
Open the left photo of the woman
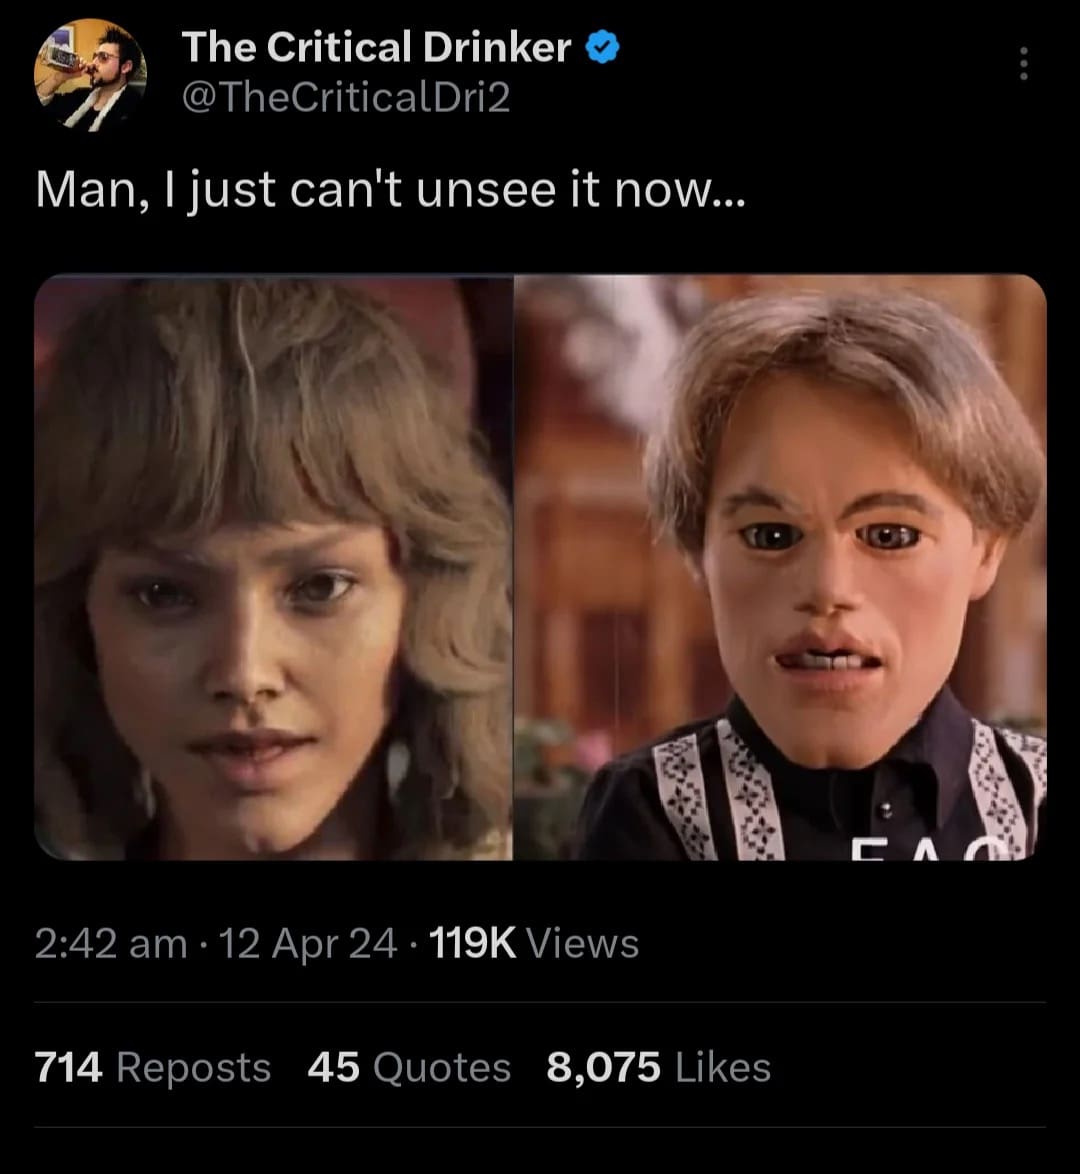273,567
